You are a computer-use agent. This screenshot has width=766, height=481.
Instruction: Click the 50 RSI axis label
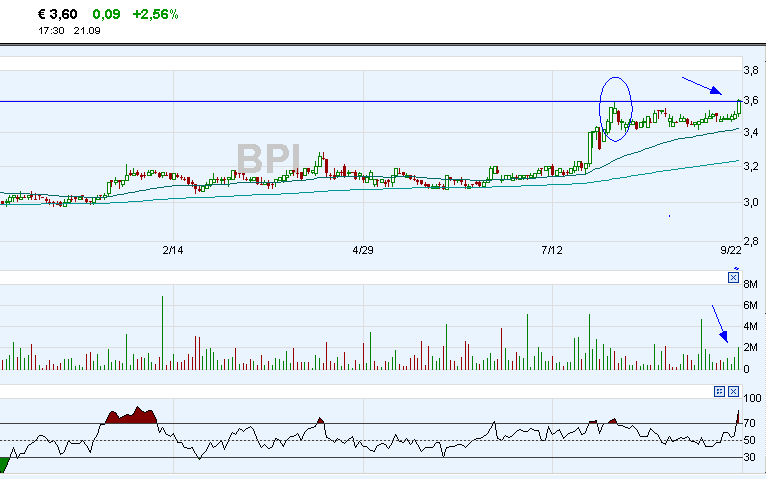[x=749, y=440]
